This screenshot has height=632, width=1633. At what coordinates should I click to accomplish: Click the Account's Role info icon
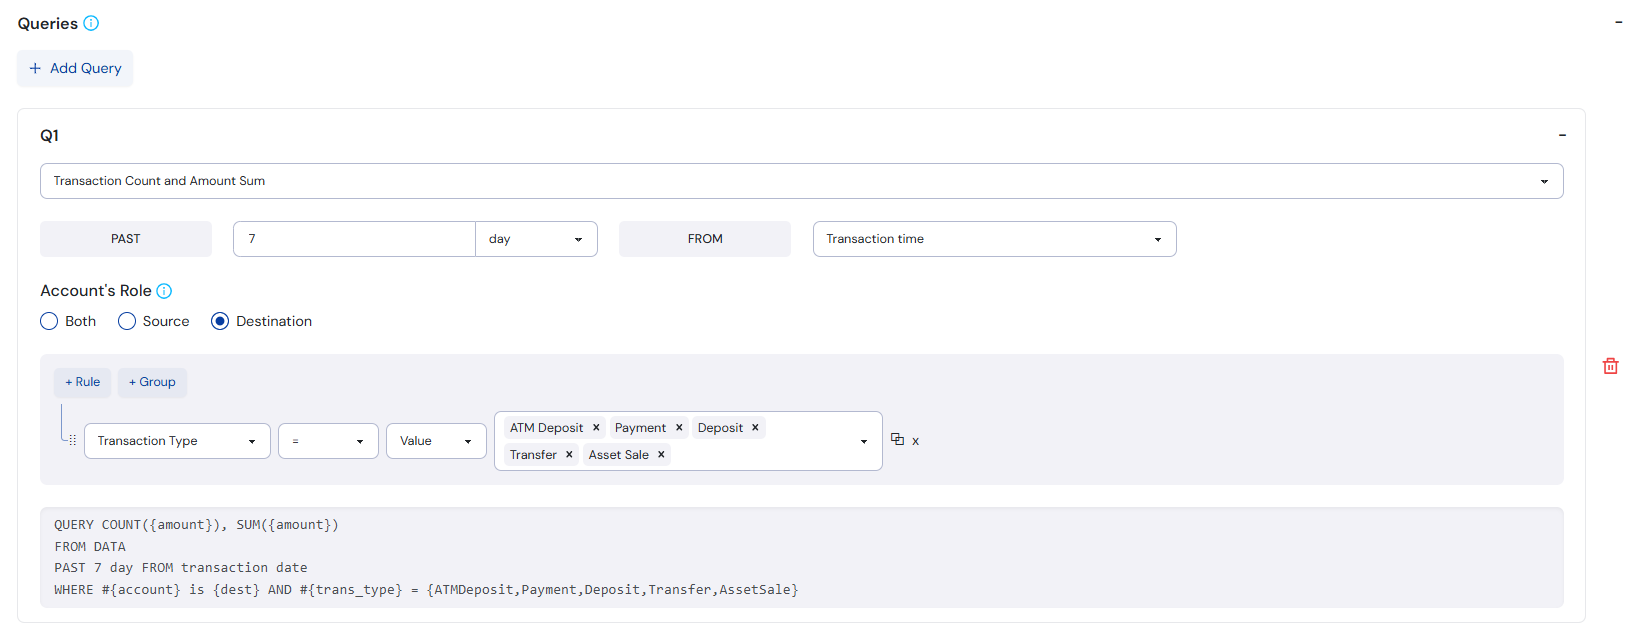(x=164, y=291)
